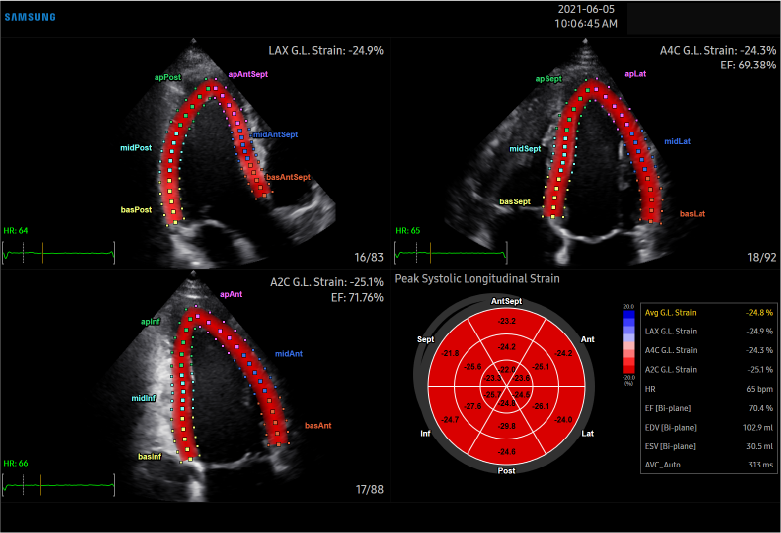Screen dimensions: 781x533
Task: Click bull's-eye segment value -24.7
Action: click(450, 420)
